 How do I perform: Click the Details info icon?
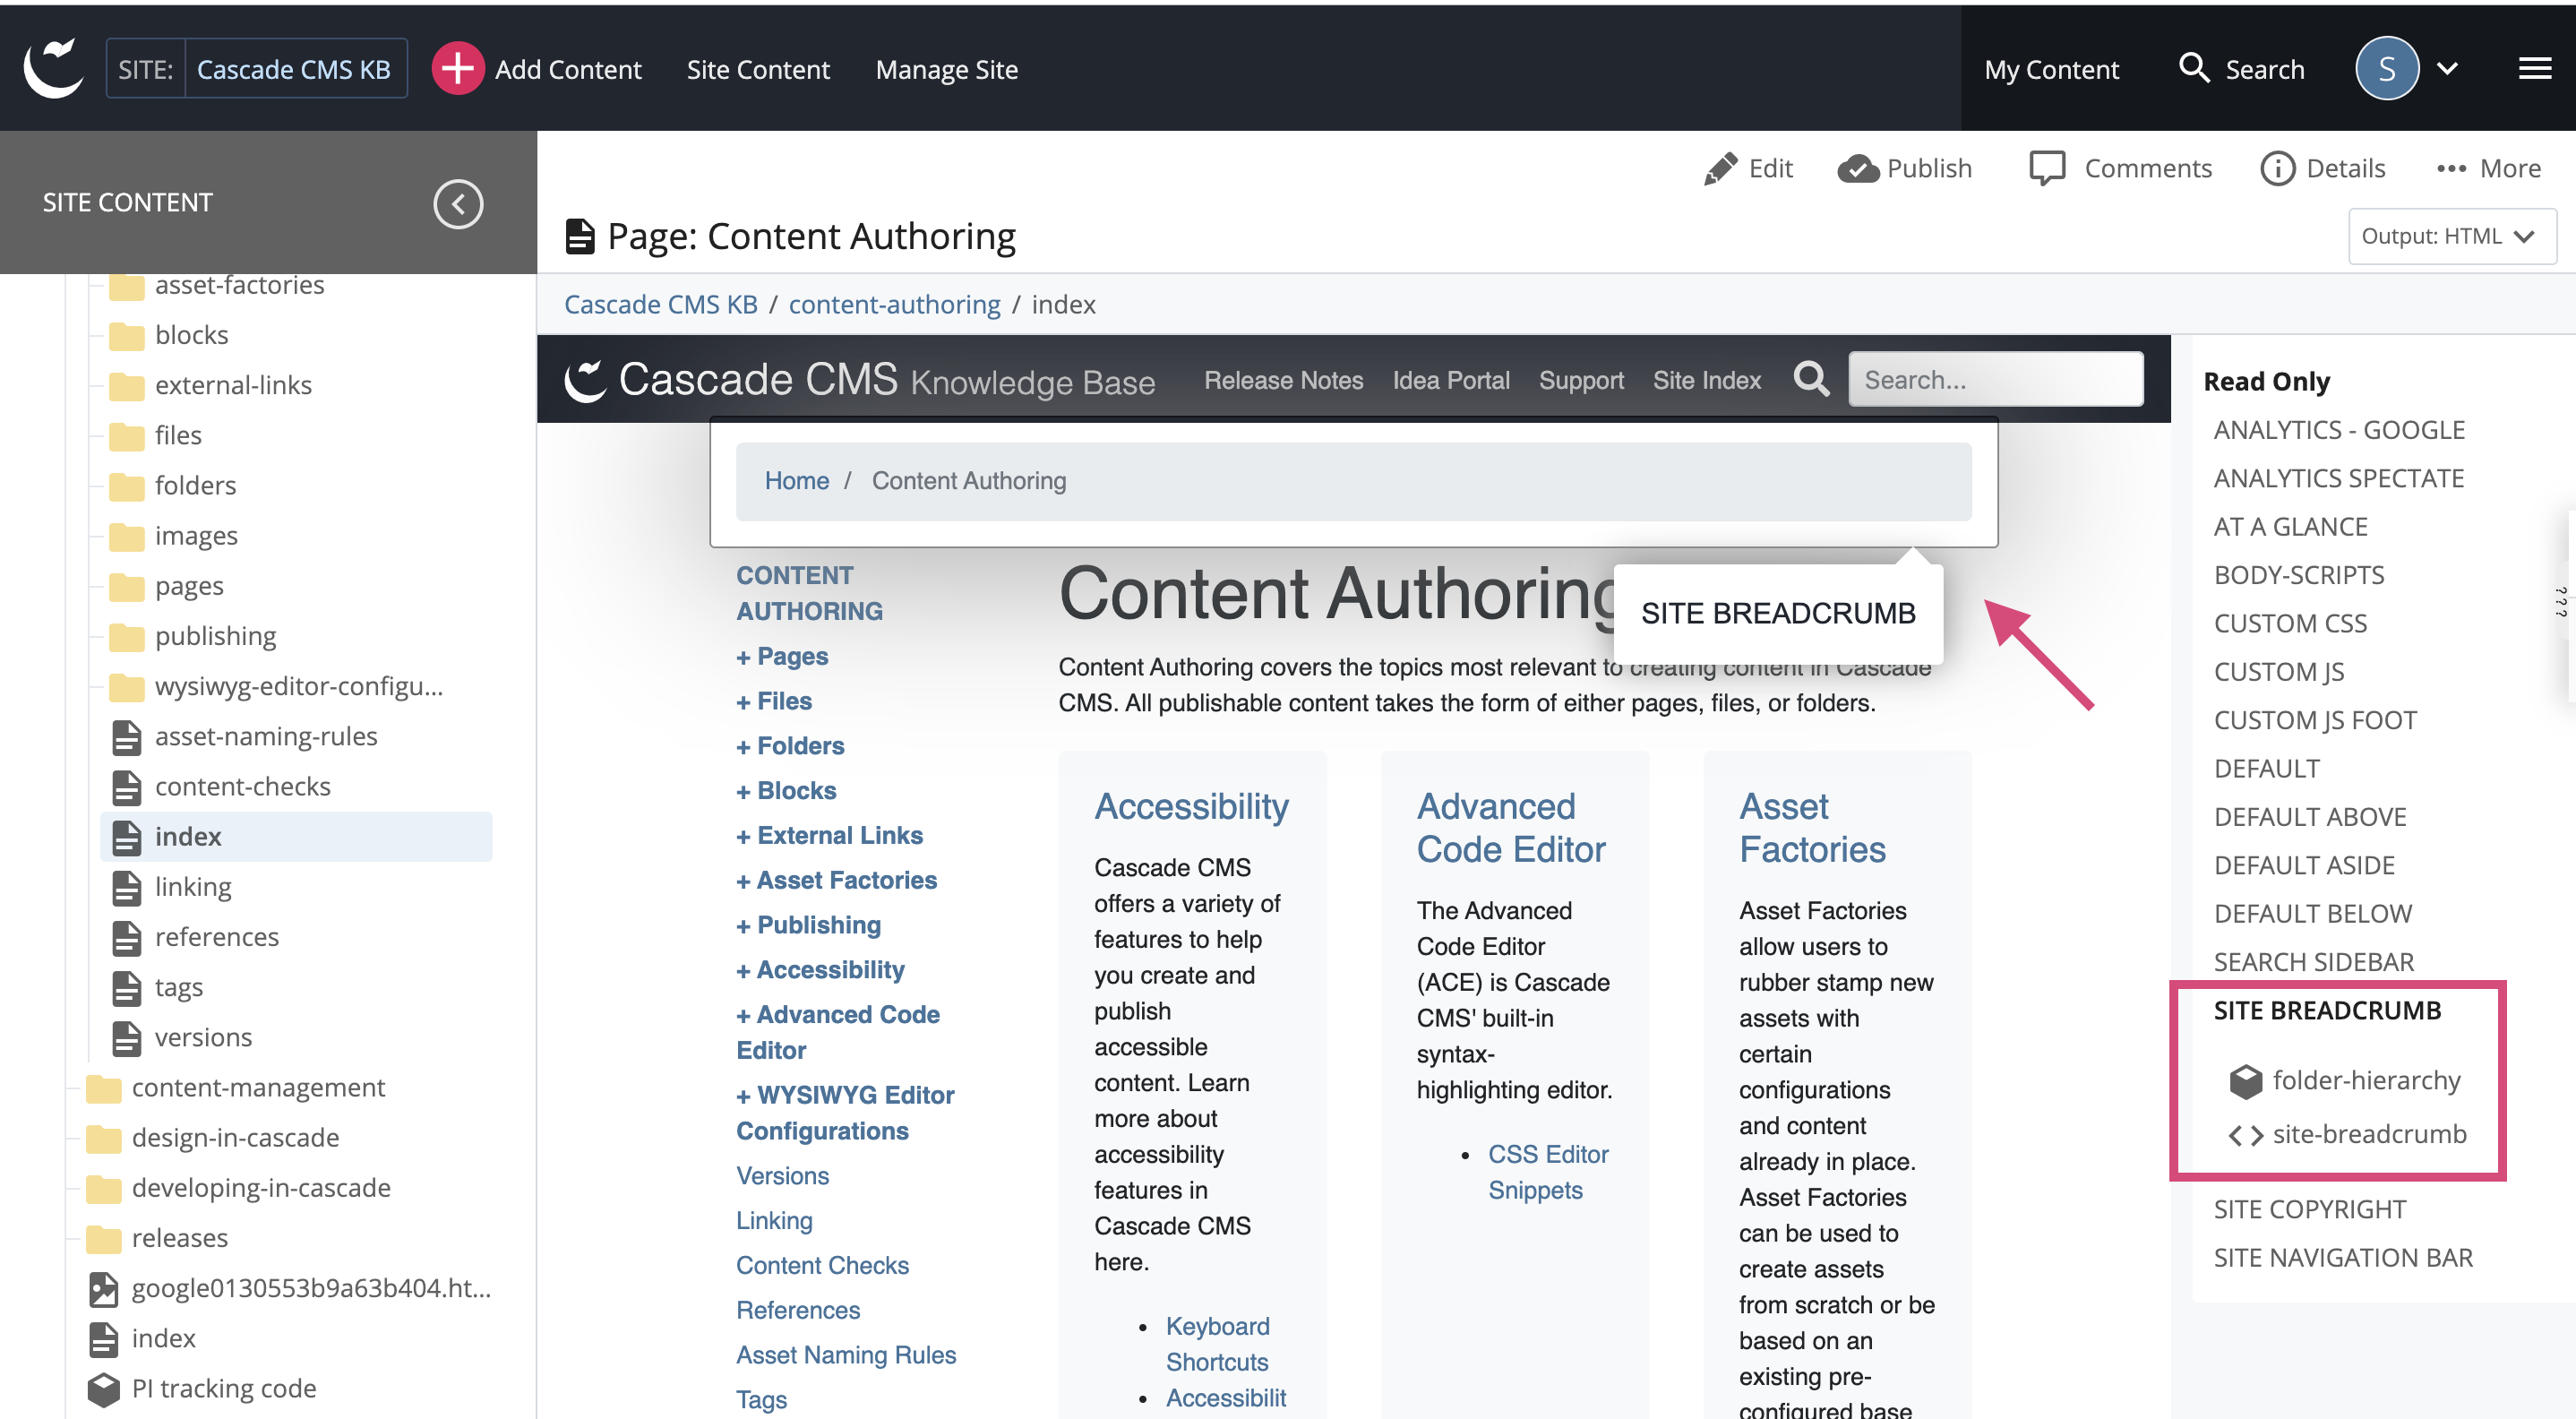[2277, 168]
